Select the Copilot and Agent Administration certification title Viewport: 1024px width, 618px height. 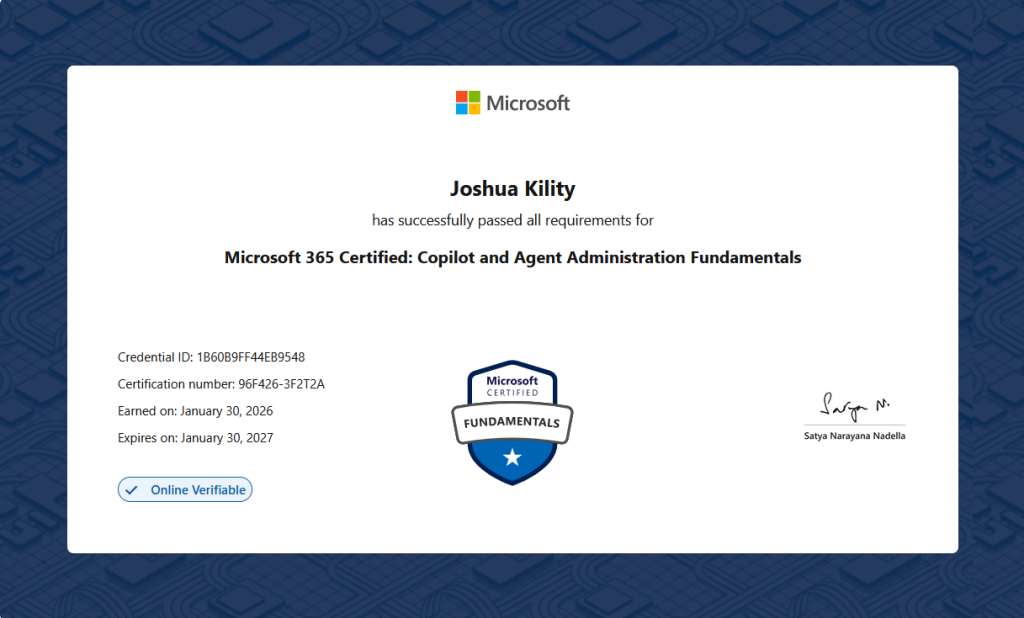512,257
